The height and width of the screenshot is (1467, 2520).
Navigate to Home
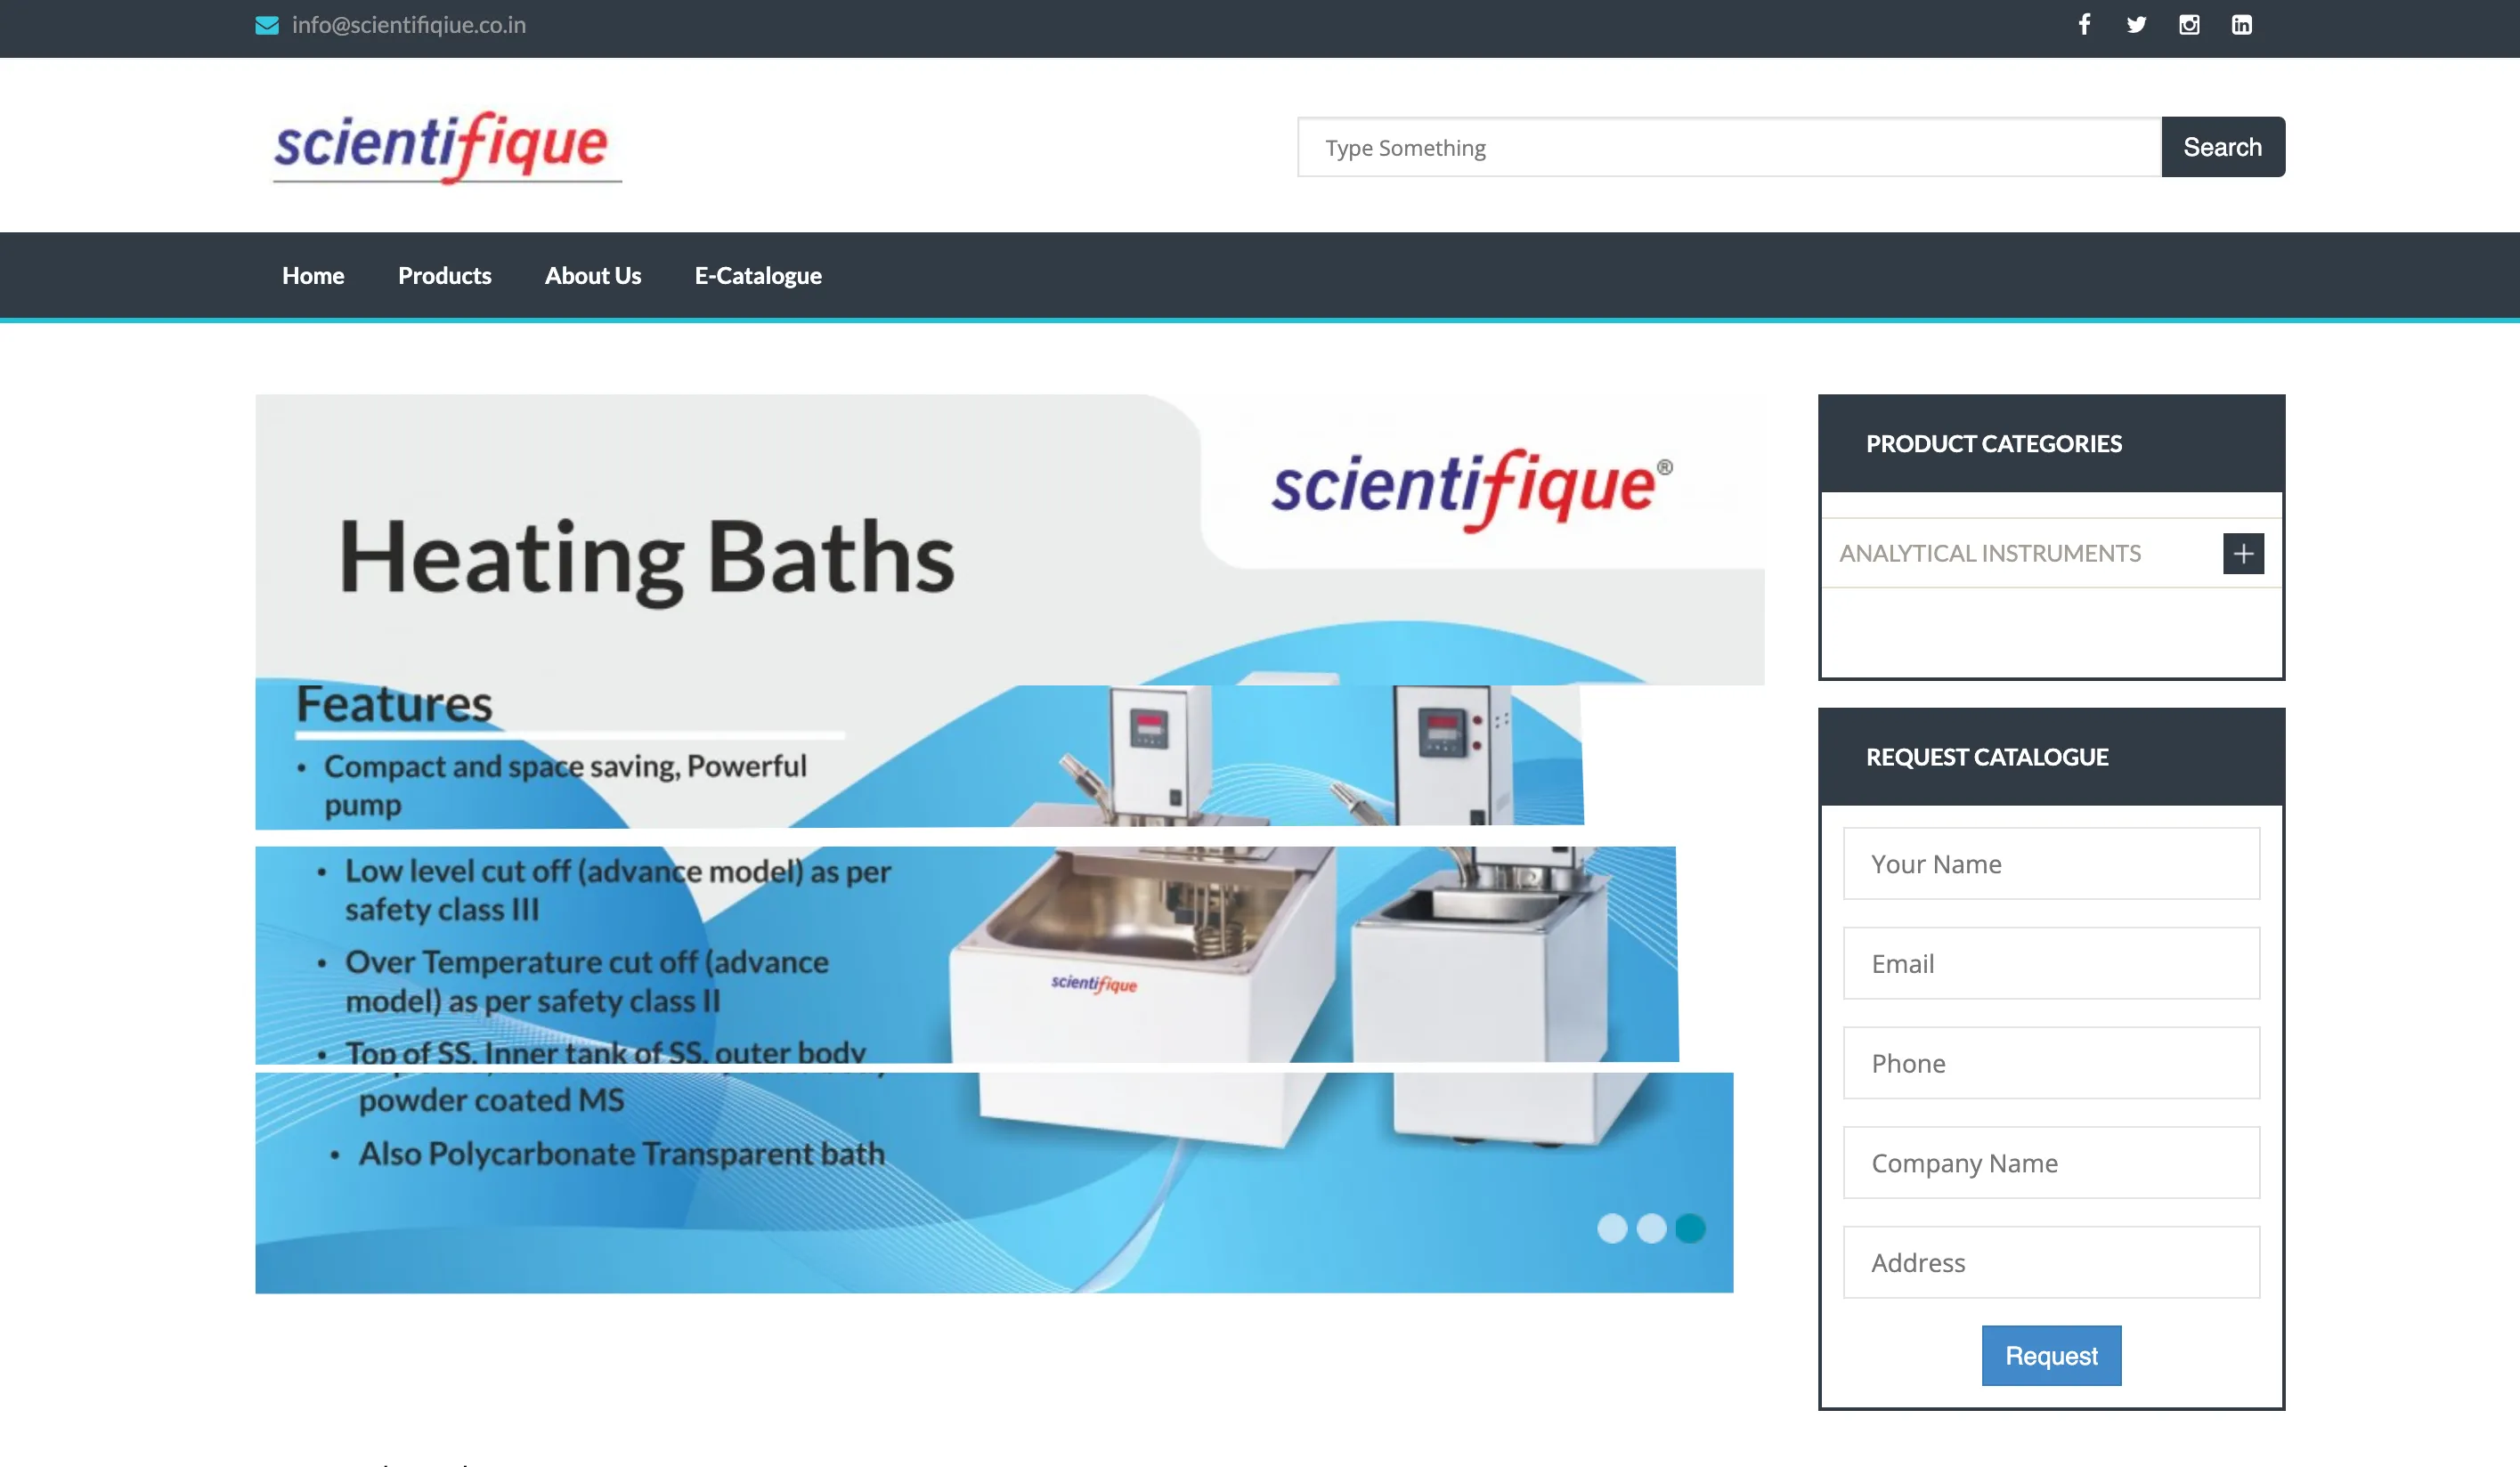click(312, 275)
